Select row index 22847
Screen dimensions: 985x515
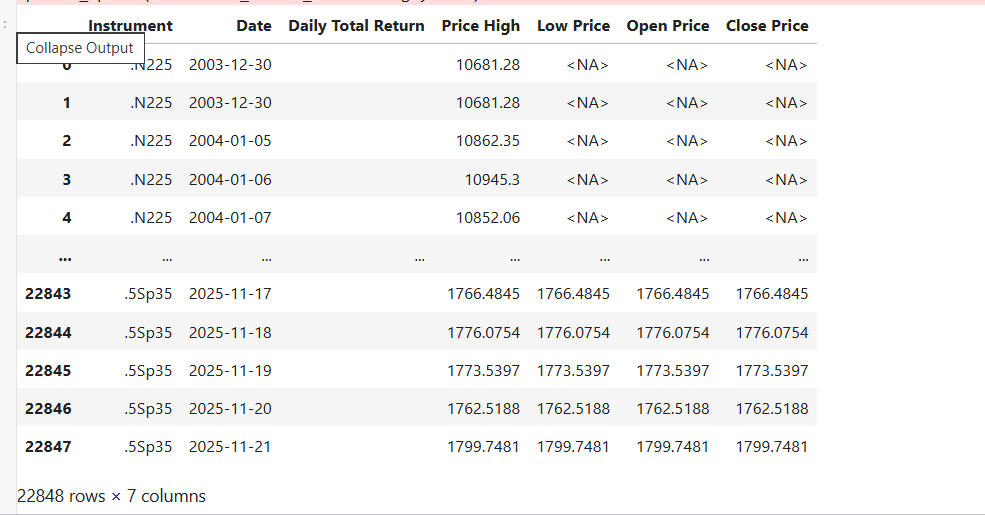tap(48, 447)
